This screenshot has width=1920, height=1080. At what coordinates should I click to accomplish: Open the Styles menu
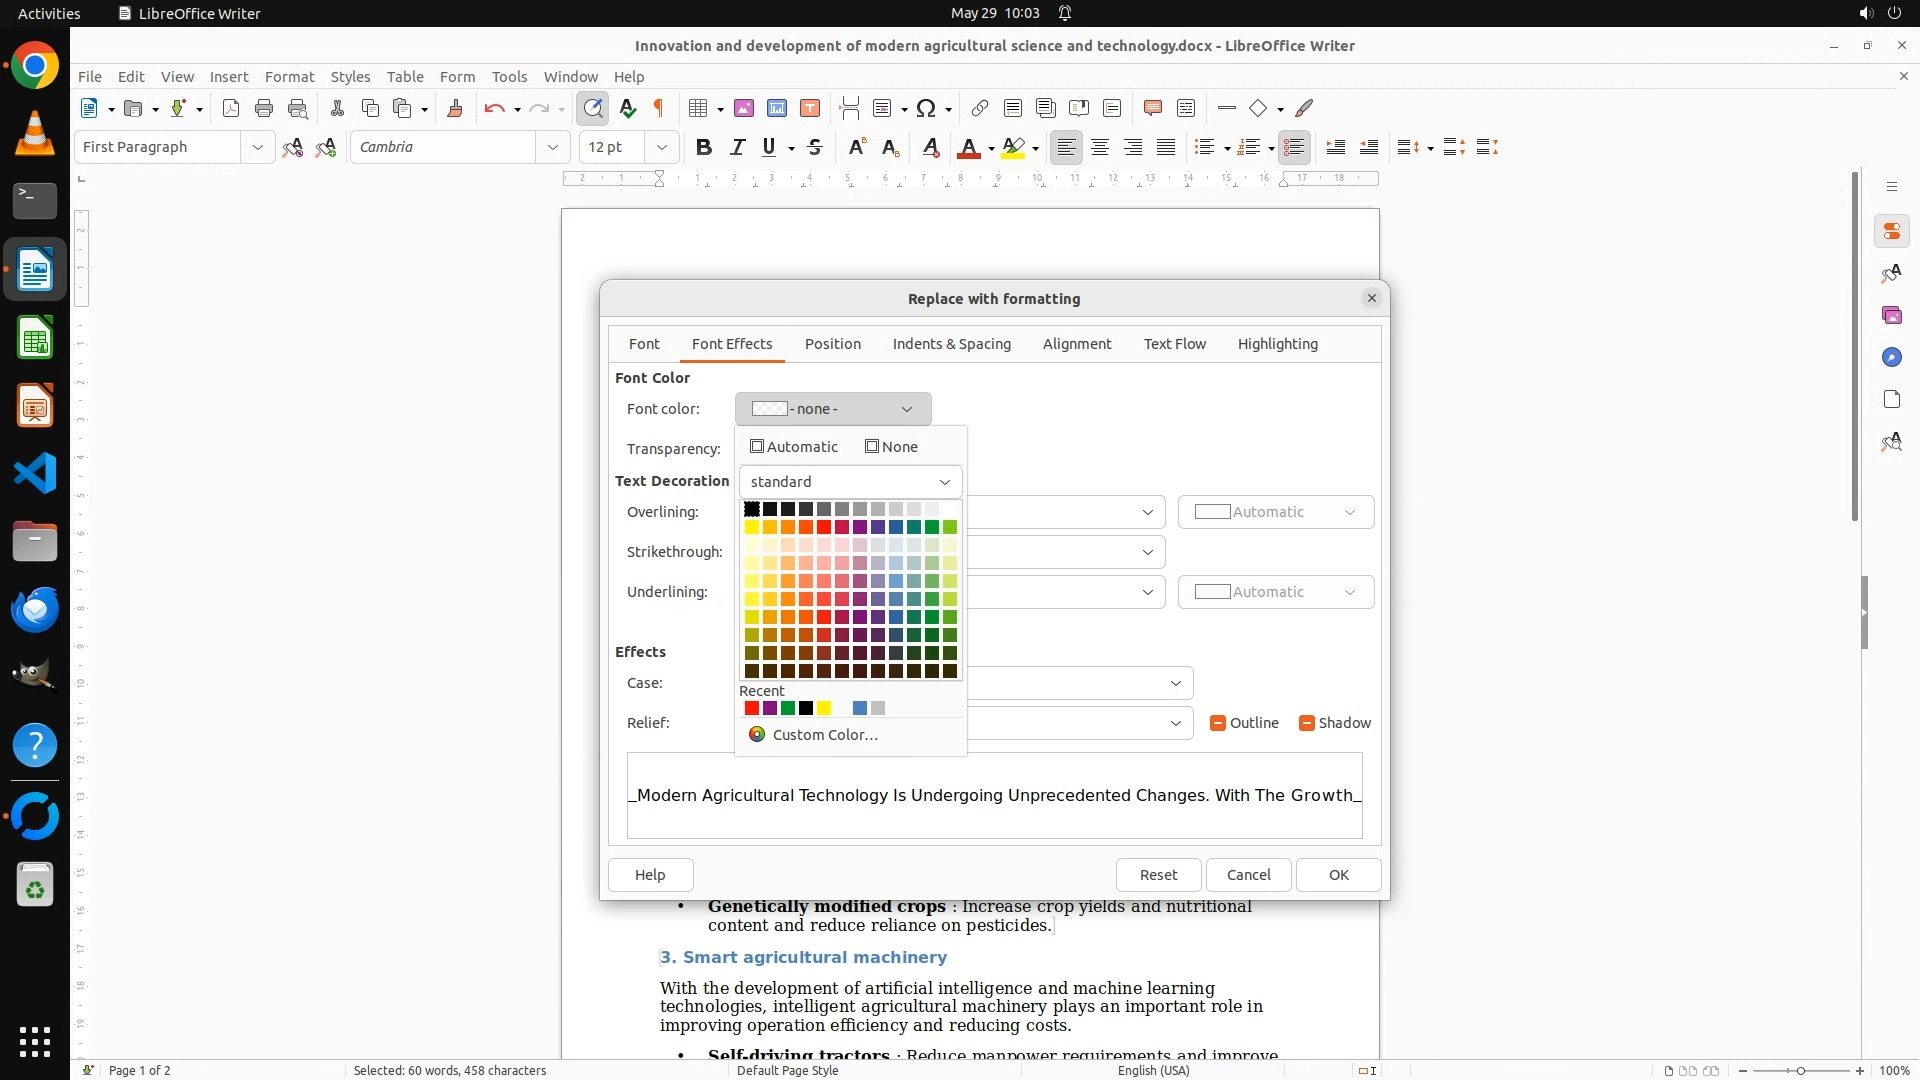[350, 76]
